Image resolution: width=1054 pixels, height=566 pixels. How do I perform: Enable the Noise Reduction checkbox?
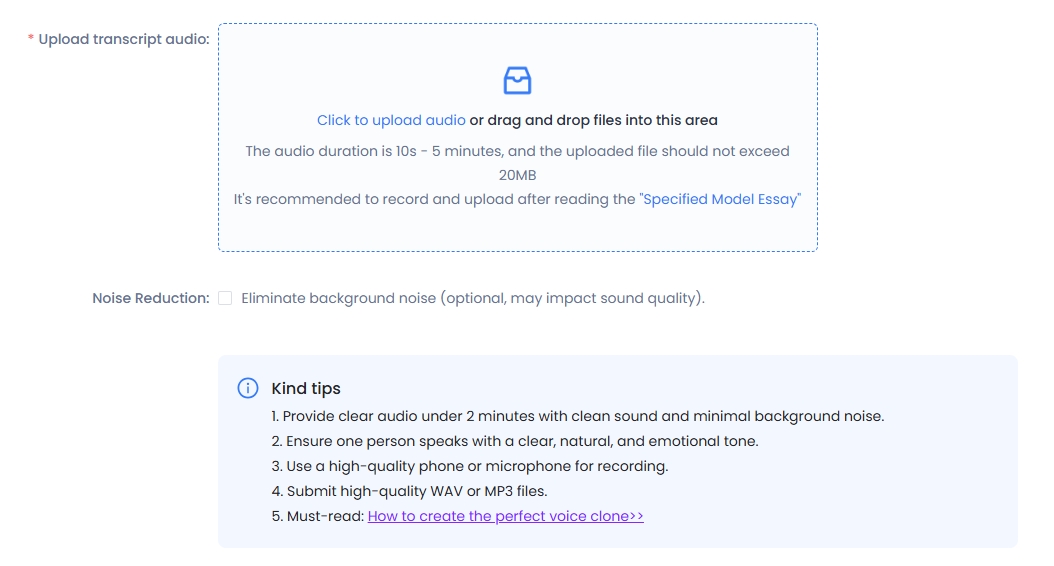pyautogui.click(x=225, y=298)
